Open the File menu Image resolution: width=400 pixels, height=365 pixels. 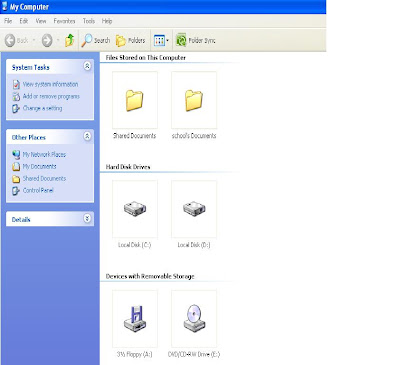pyautogui.click(x=8, y=21)
